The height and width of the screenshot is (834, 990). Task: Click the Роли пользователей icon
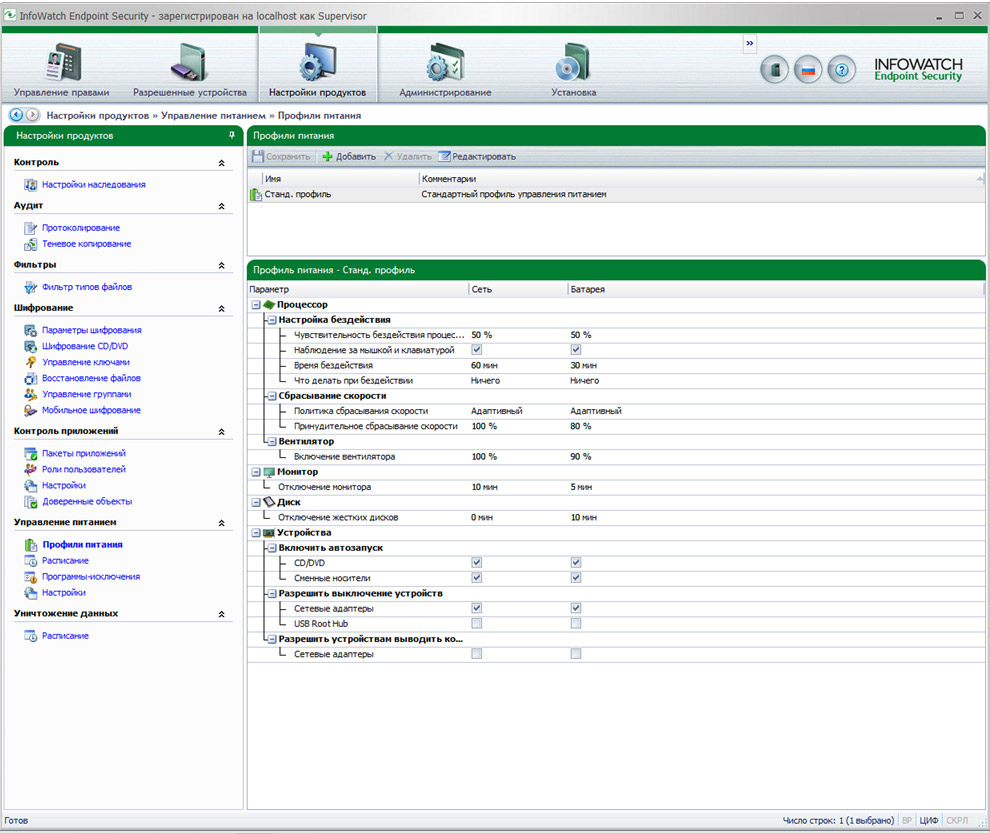(x=30, y=469)
